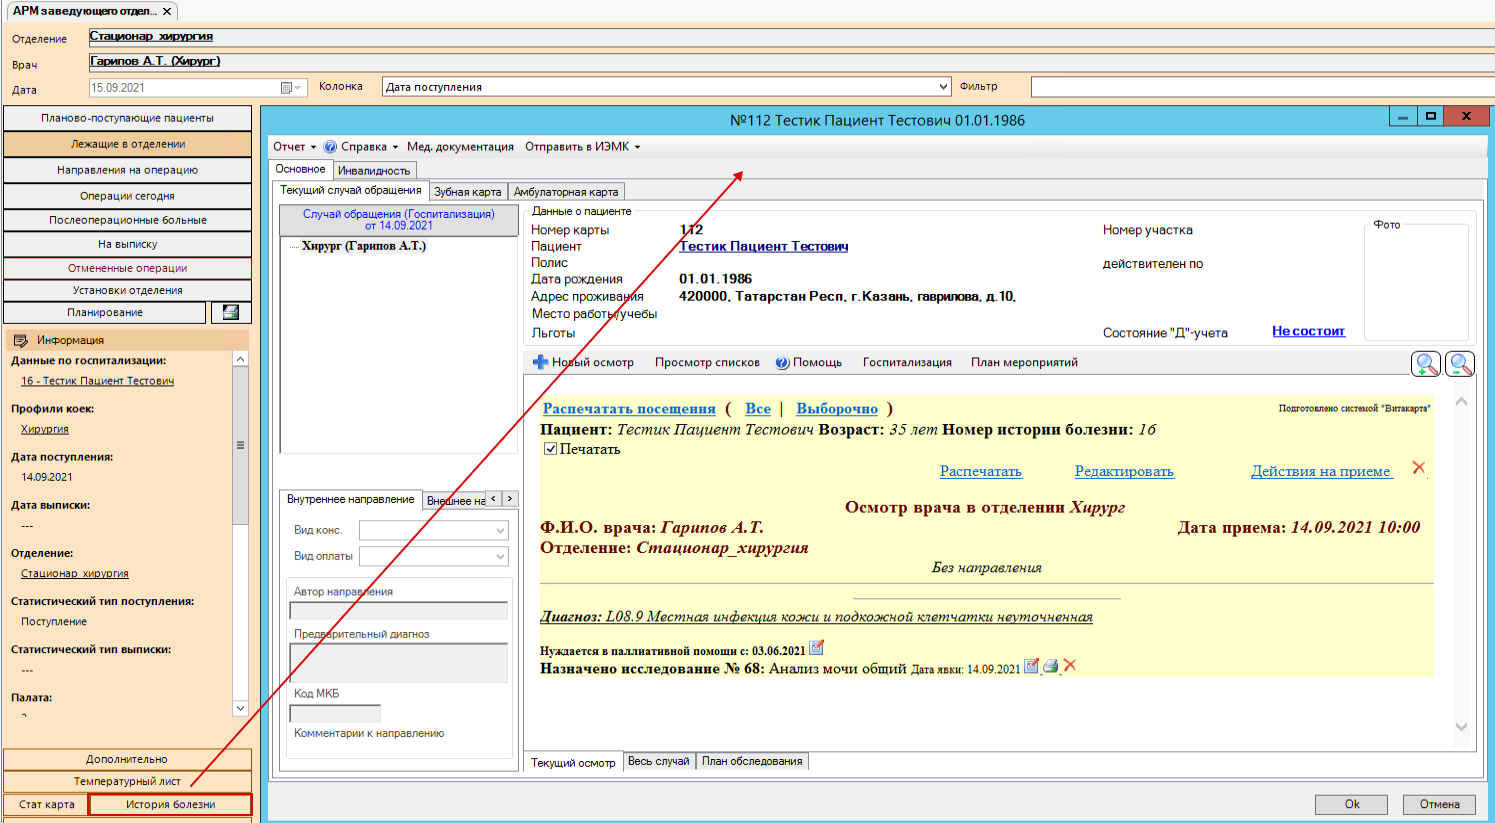Edit the prescribed urine analysis study

[1031, 666]
